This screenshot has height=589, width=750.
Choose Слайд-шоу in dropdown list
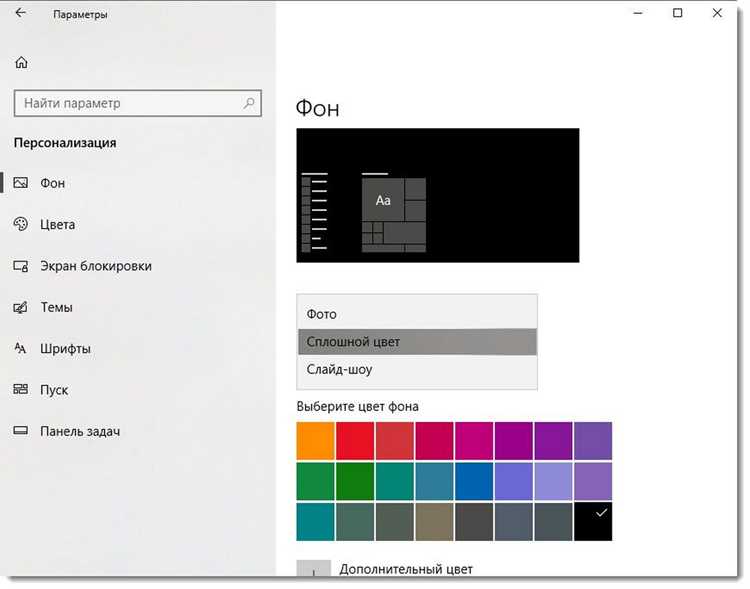coord(417,369)
